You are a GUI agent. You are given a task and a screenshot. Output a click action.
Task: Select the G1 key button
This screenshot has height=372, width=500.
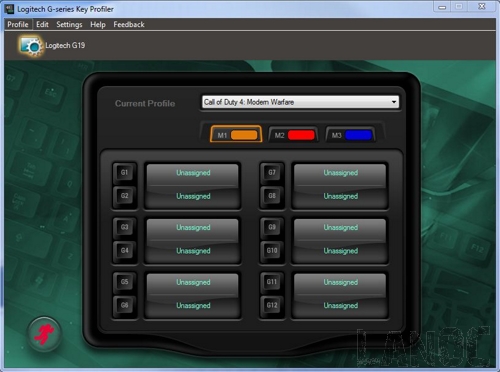tap(124, 173)
